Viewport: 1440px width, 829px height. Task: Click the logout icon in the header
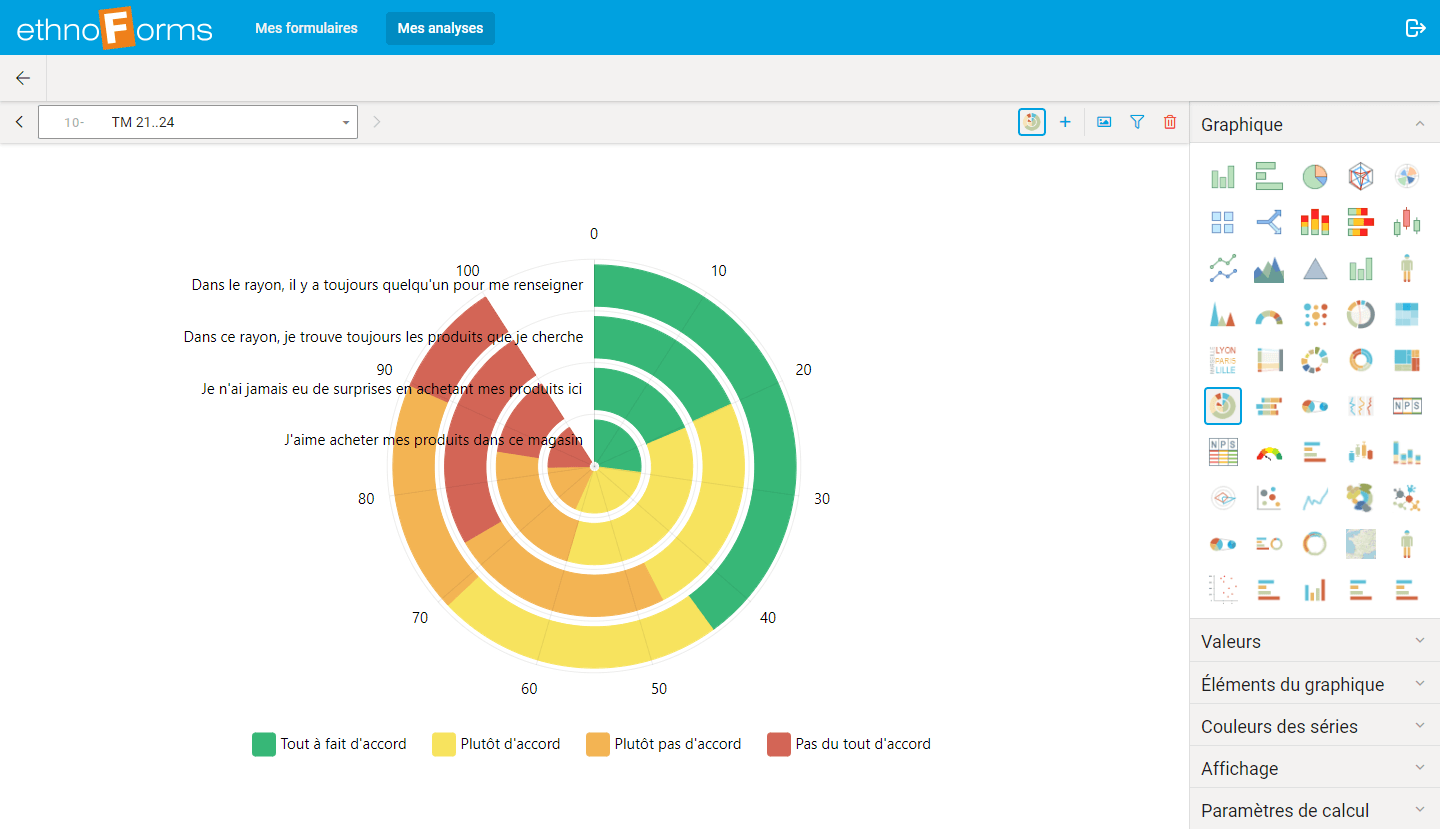1415,28
